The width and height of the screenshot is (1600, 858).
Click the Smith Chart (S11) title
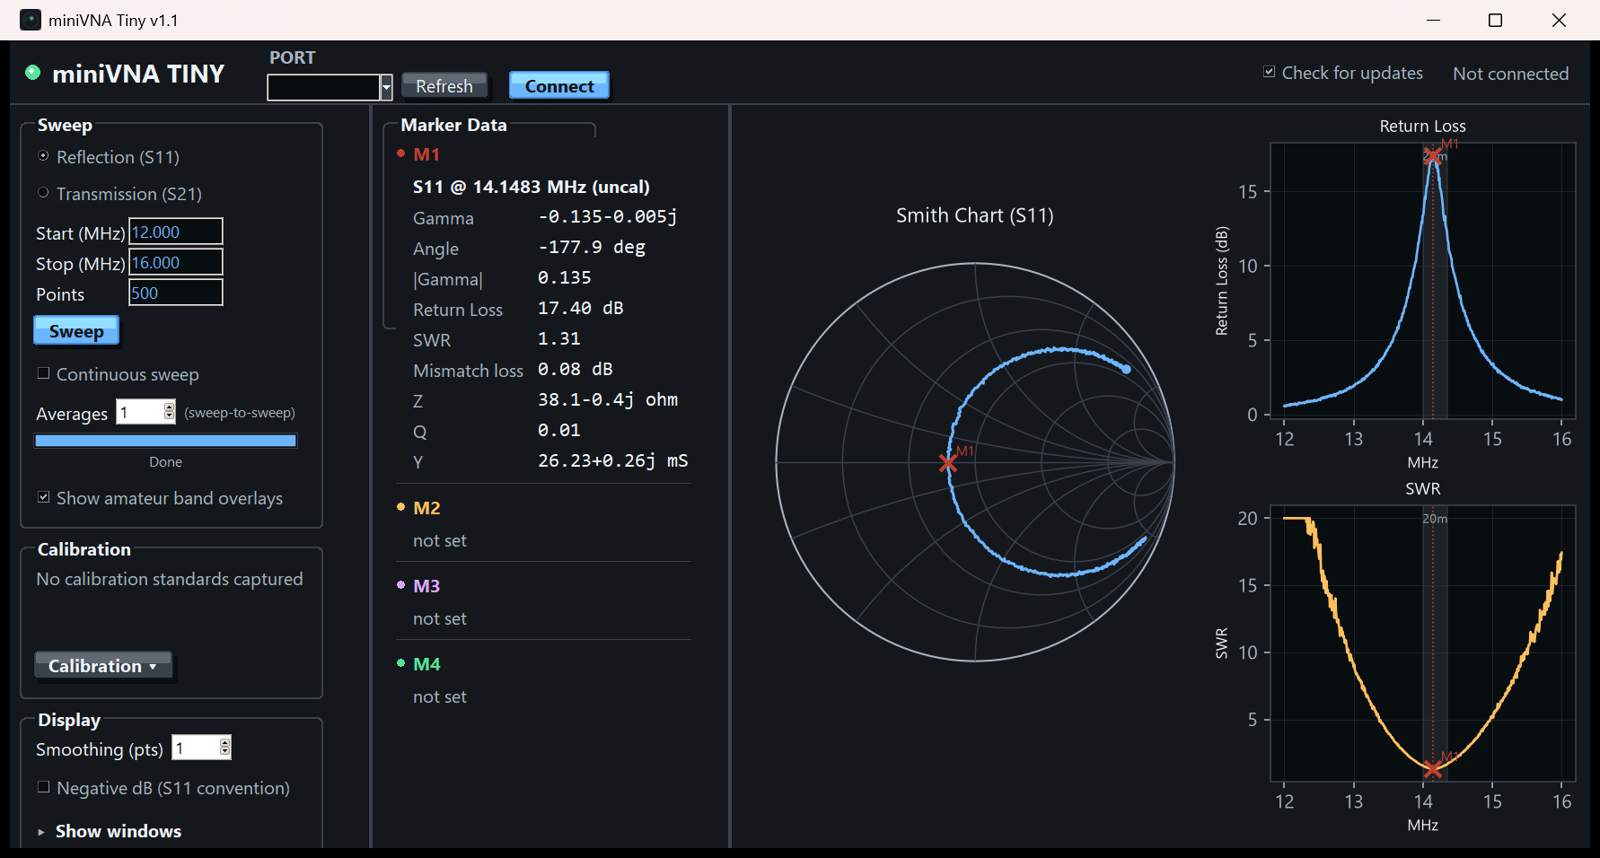pyautogui.click(x=975, y=215)
